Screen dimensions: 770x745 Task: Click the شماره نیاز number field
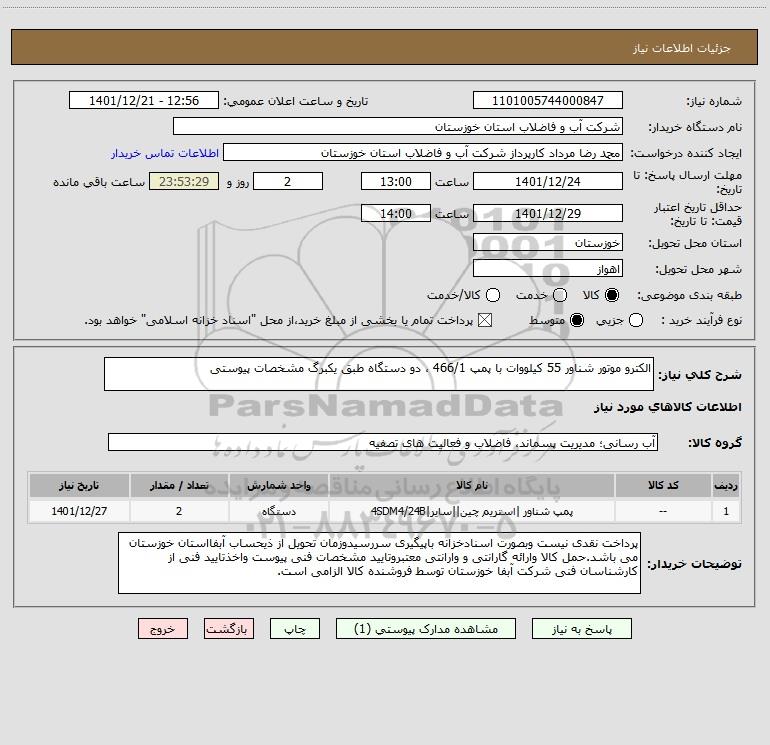pos(548,100)
